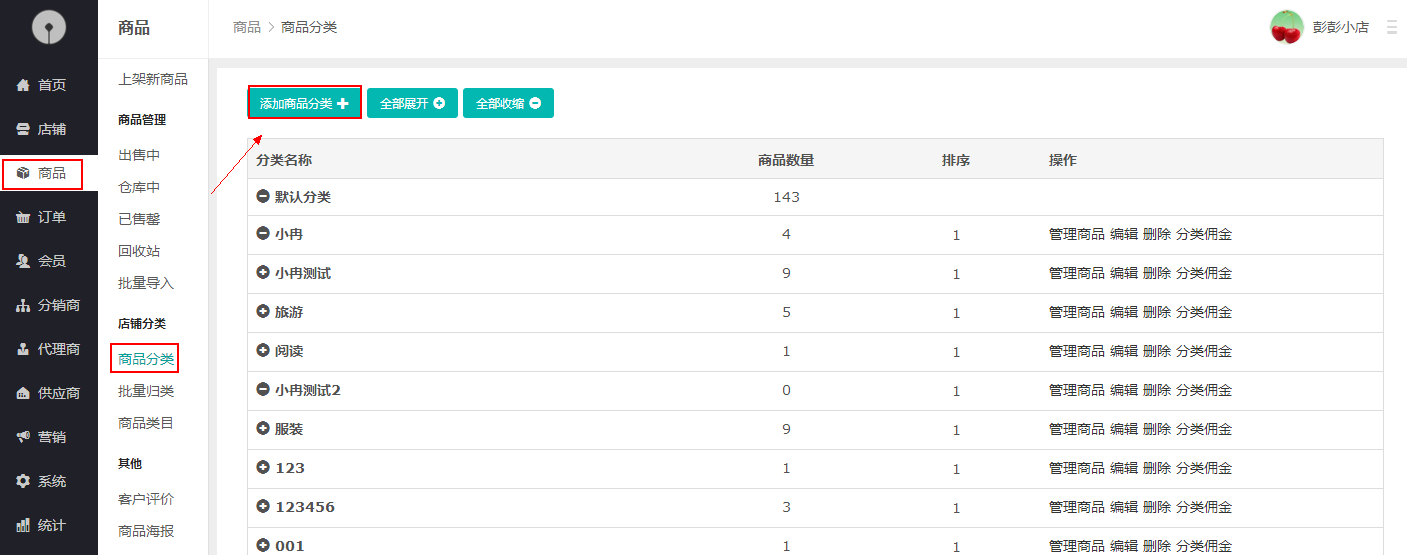Click the store icon beside 店铺
The height and width of the screenshot is (555, 1407).
[x=23, y=130]
